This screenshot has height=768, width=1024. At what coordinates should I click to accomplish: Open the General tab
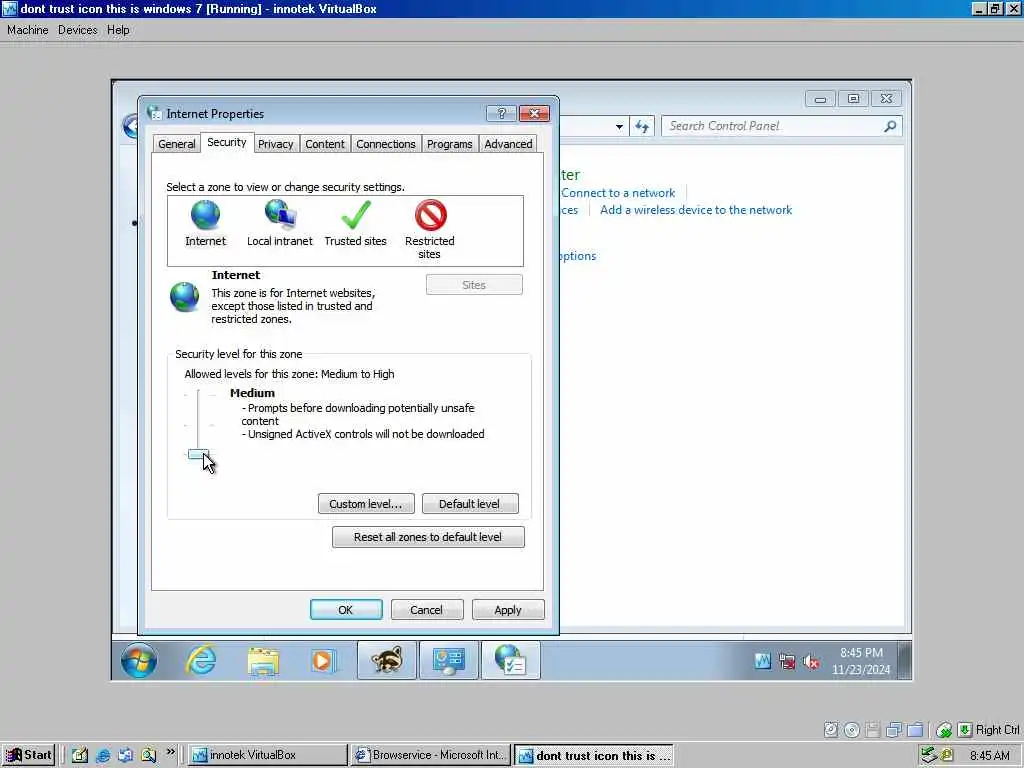[176, 144]
